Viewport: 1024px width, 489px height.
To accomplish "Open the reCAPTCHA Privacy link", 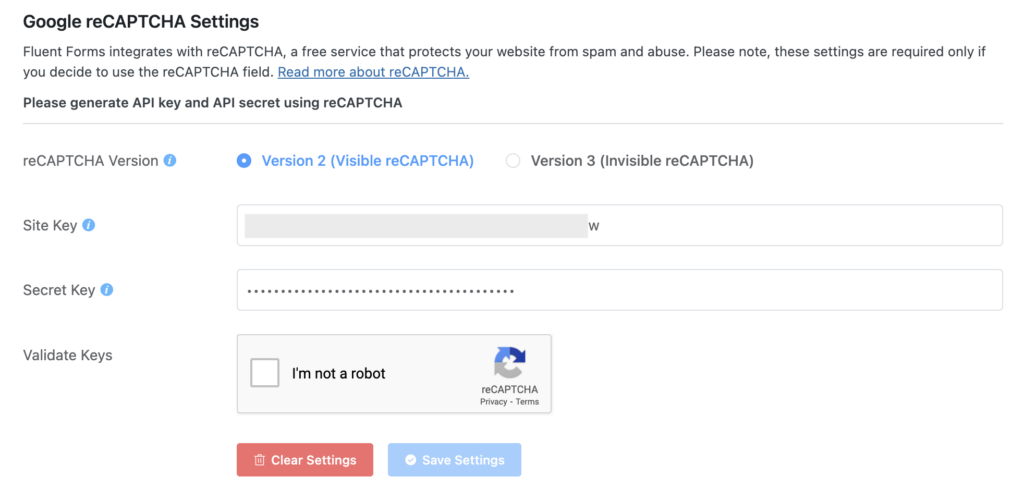I will coord(494,402).
